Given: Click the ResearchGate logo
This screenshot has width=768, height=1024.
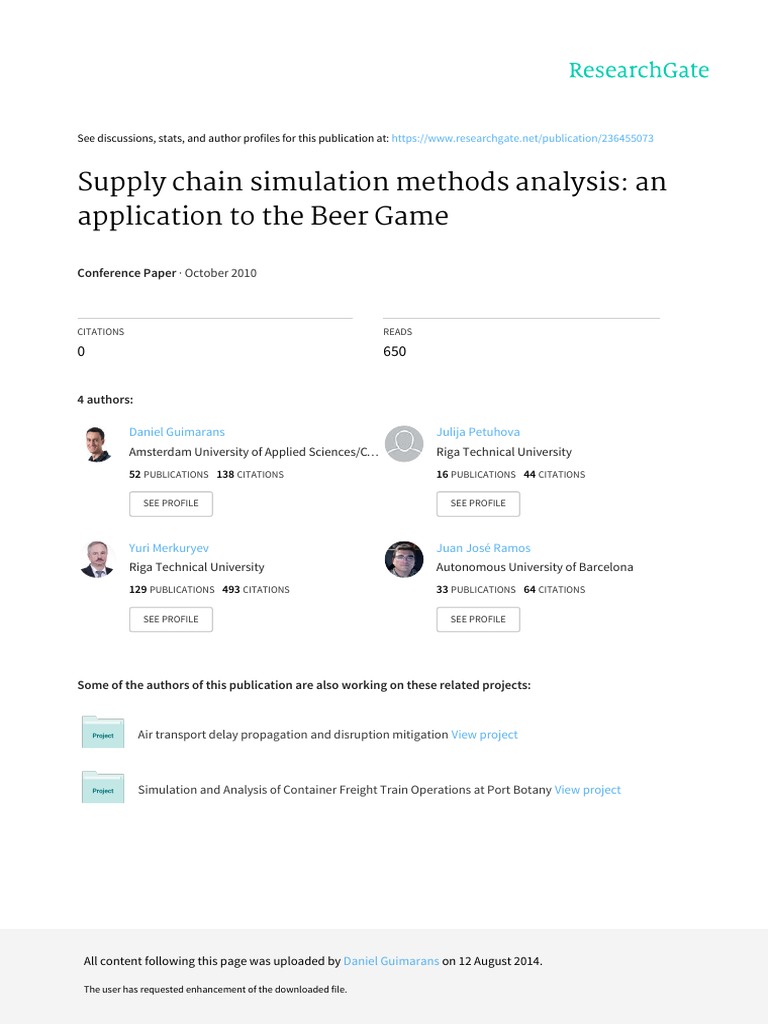Looking at the screenshot, I should (x=638, y=70).
